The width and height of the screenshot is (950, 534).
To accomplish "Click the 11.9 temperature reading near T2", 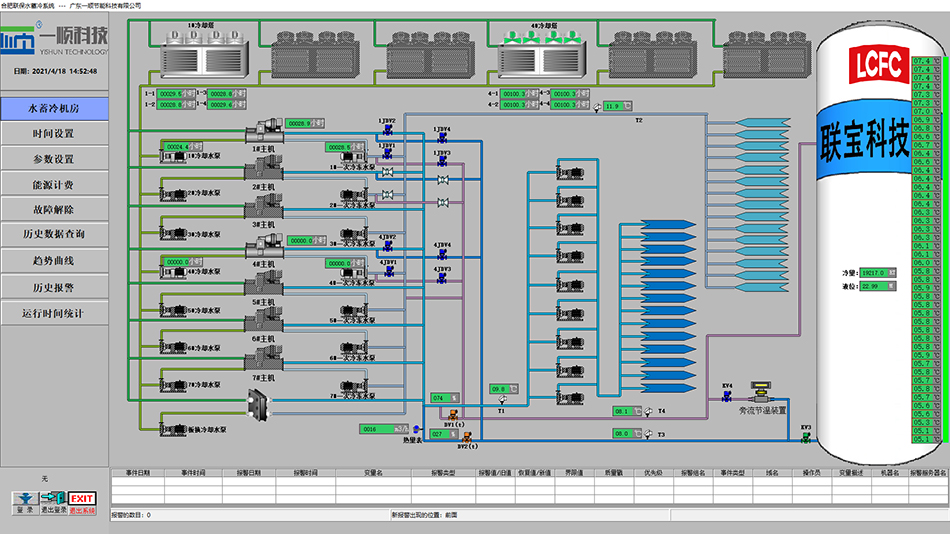I will coord(618,106).
